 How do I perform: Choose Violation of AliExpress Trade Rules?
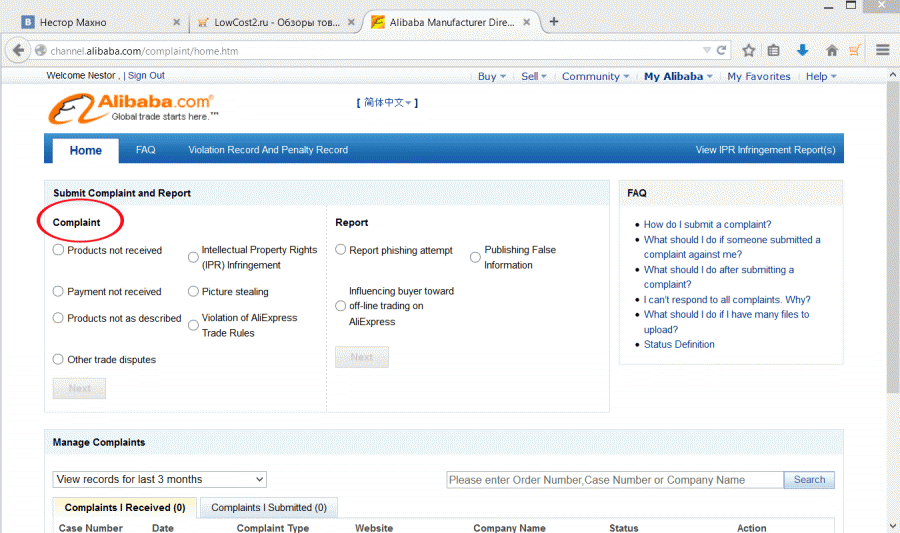click(x=193, y=325)
